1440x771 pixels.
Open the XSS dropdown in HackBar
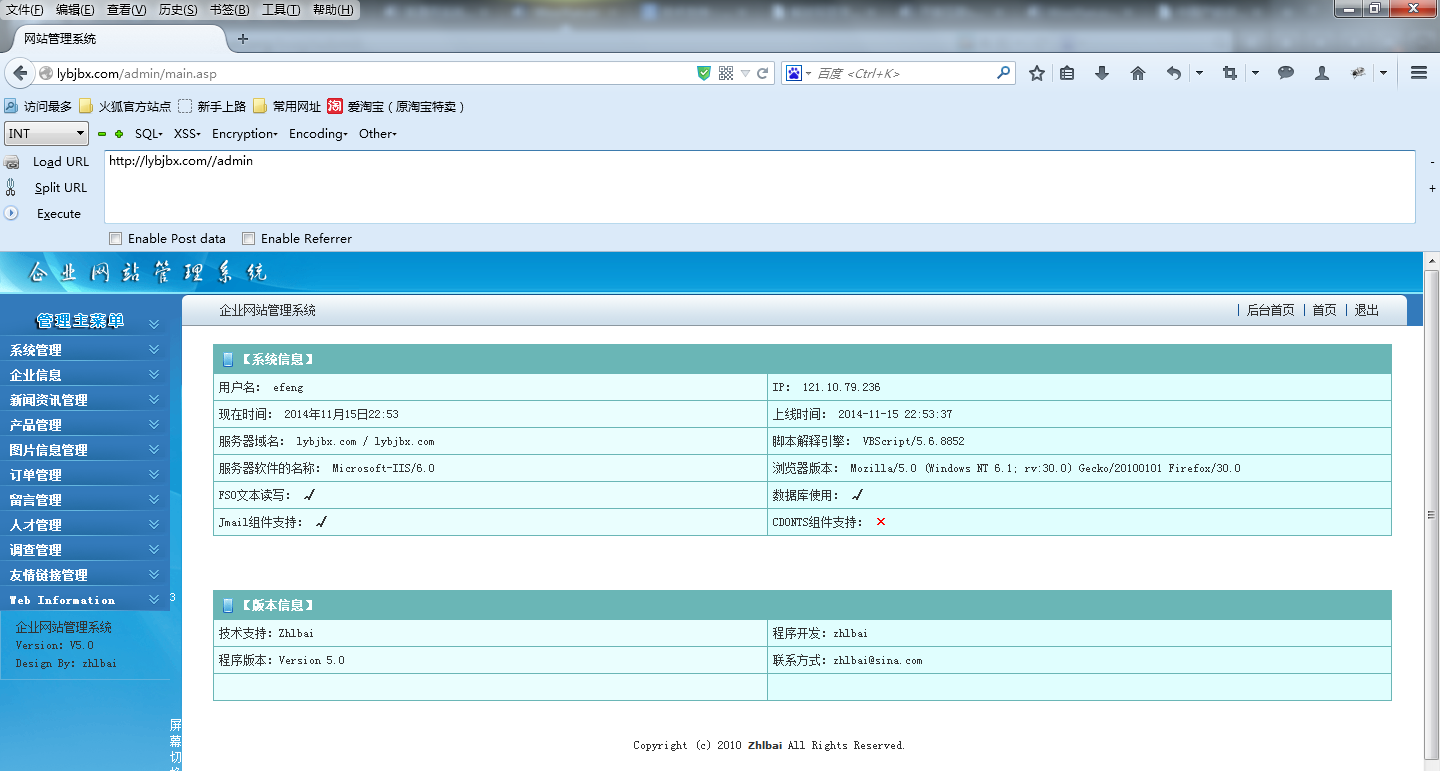coord(187,134)
